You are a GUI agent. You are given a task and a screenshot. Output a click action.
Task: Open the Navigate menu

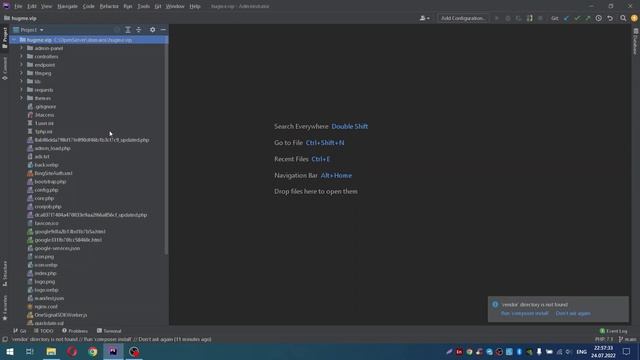coord(67,7)
